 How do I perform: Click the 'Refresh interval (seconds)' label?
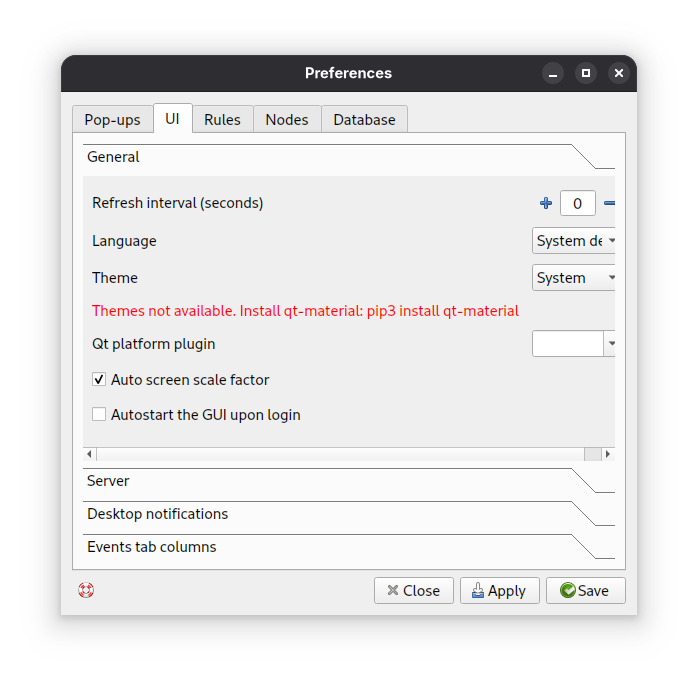(178, 203)
